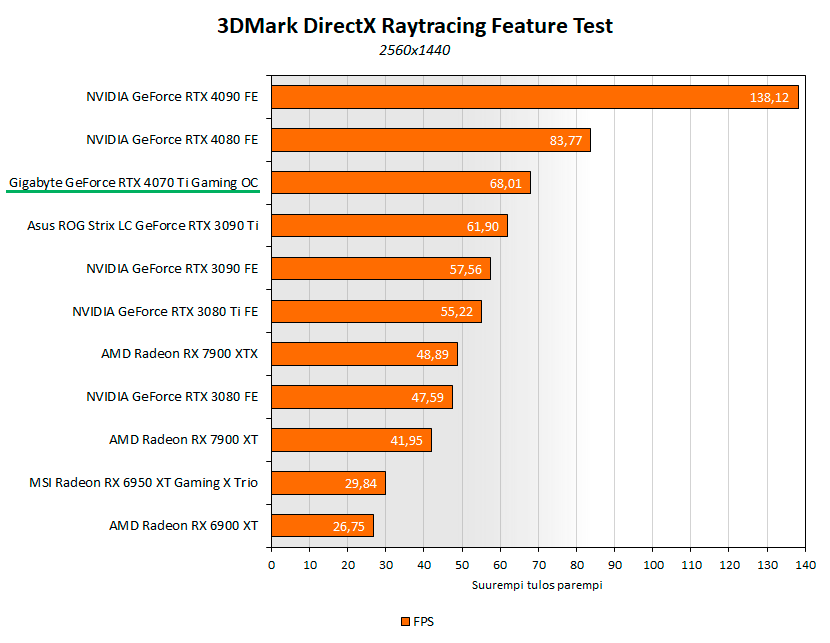Click the Gigabyte GeForce RTX 4070 Ti Gaming OC label
The width and height of the screenshot is (830, 643).
click(x=133, y=183)
